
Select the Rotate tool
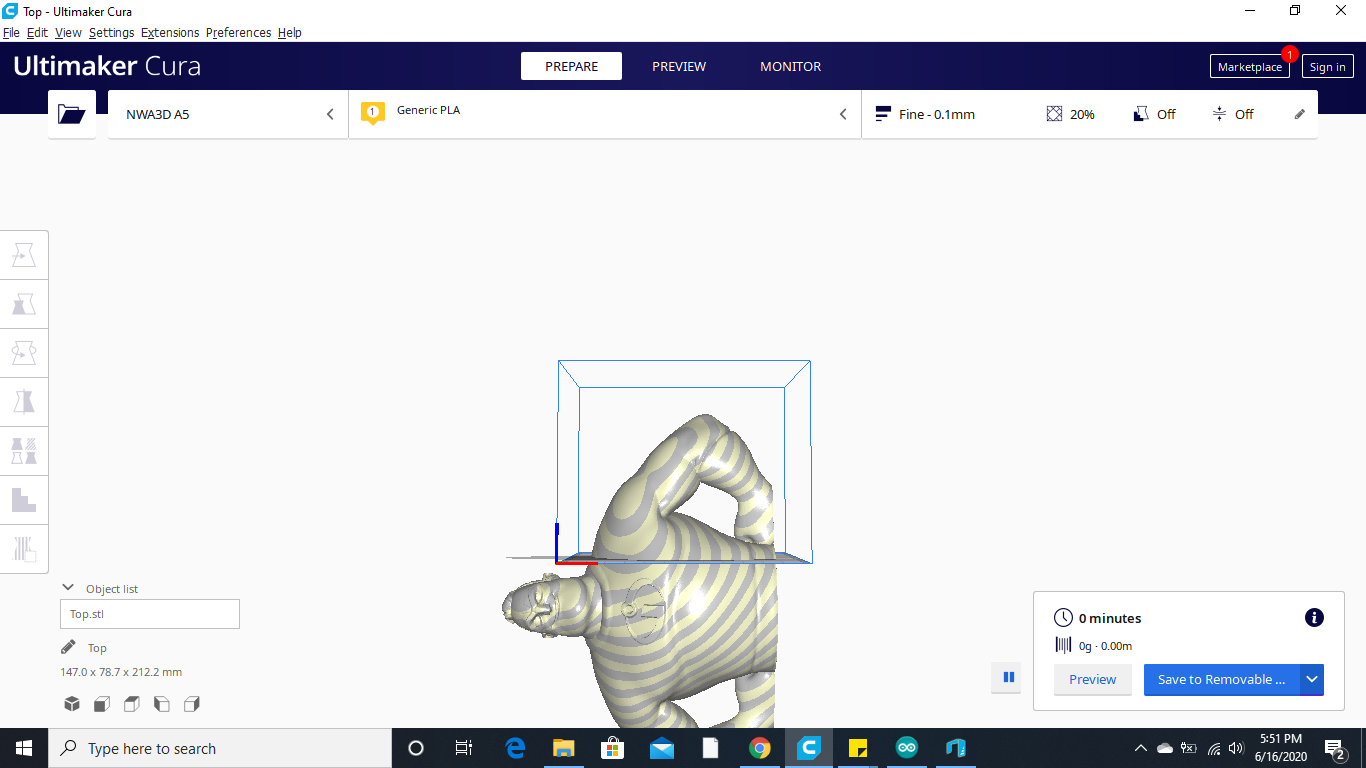point(24,352)
